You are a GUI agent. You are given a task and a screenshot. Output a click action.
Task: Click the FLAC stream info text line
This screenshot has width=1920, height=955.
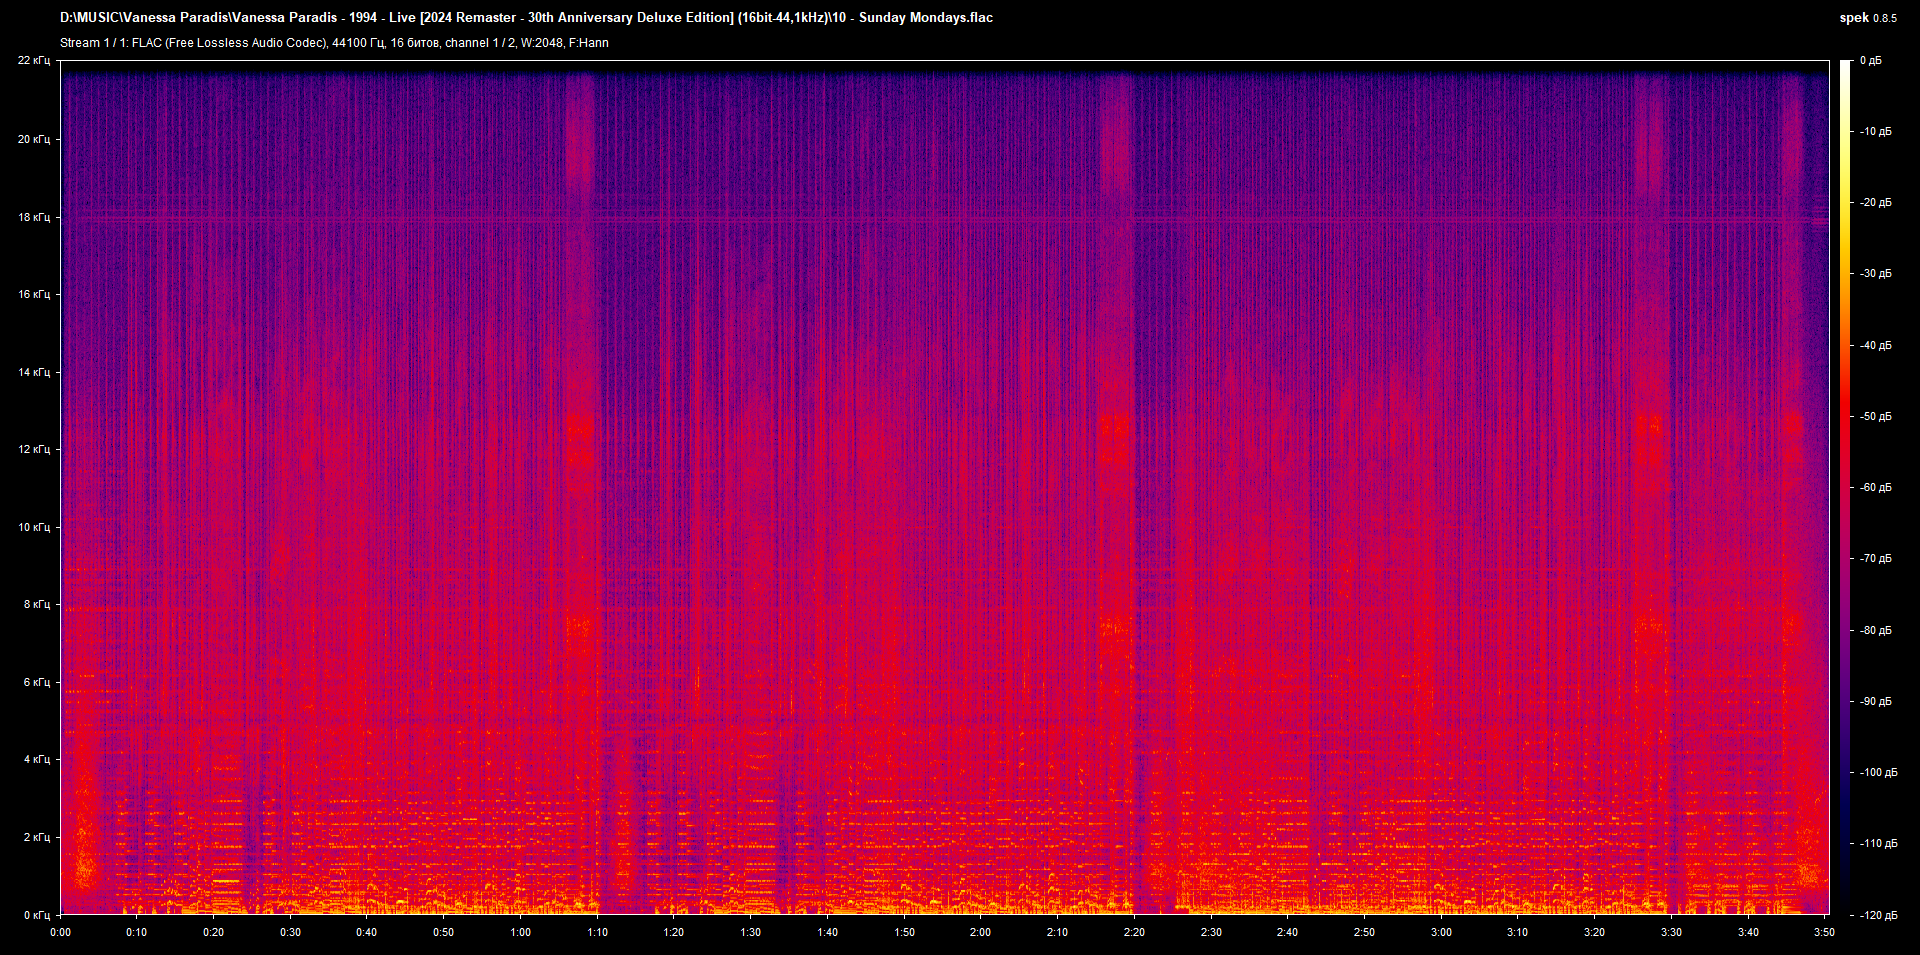click(x=335, y=43)
